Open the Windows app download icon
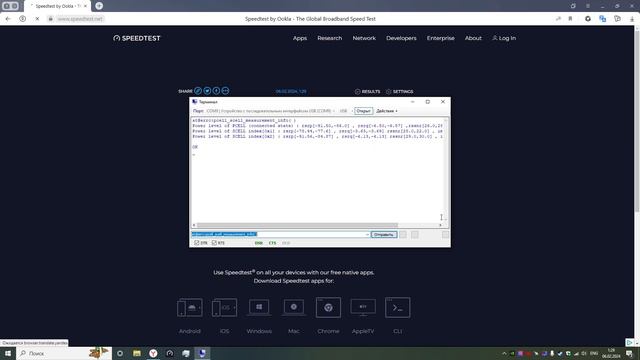640x360 pixels. [x=259, y=307]
